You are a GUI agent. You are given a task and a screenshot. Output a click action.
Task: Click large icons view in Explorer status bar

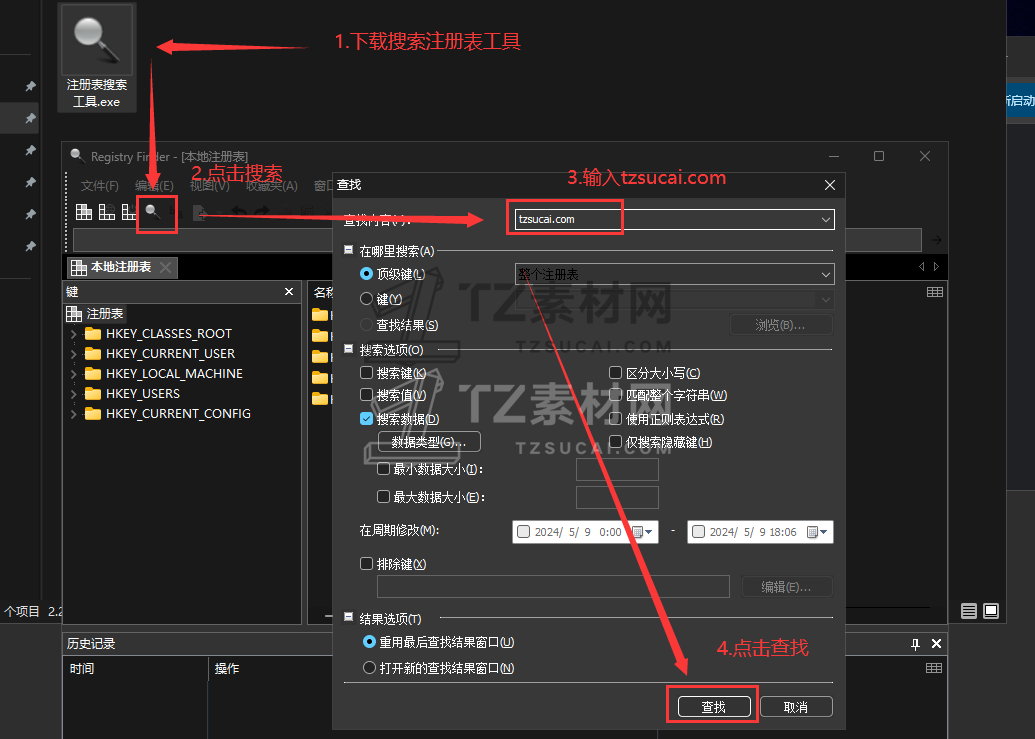click(x=991, y=611)
